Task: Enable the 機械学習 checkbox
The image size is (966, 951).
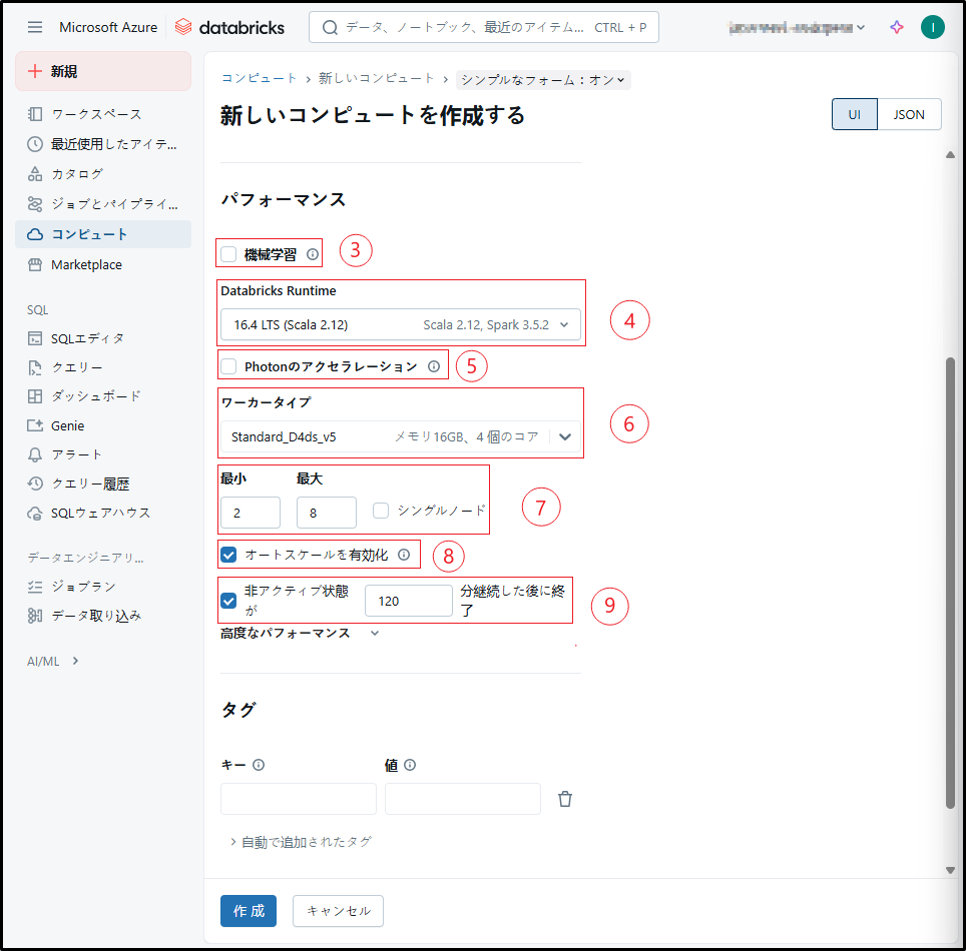Action: point(229,254)
